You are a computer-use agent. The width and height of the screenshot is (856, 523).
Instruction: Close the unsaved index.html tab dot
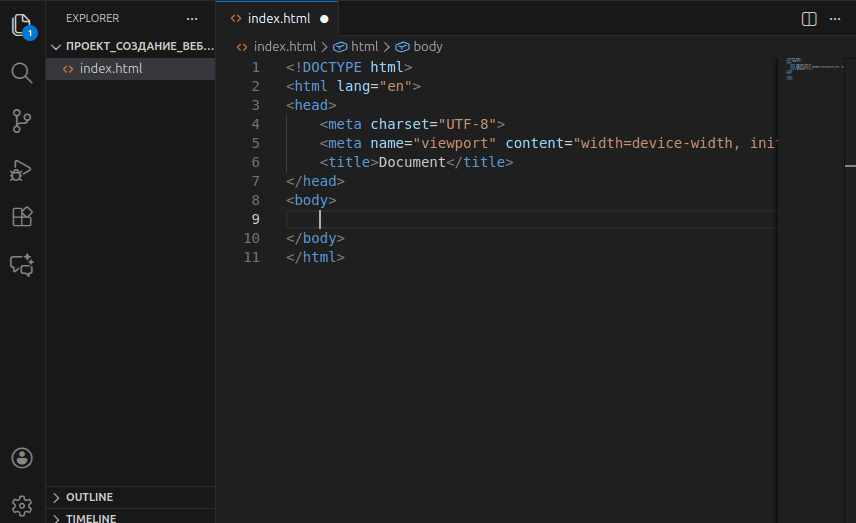pyautogui.click(x=324, y=19)
